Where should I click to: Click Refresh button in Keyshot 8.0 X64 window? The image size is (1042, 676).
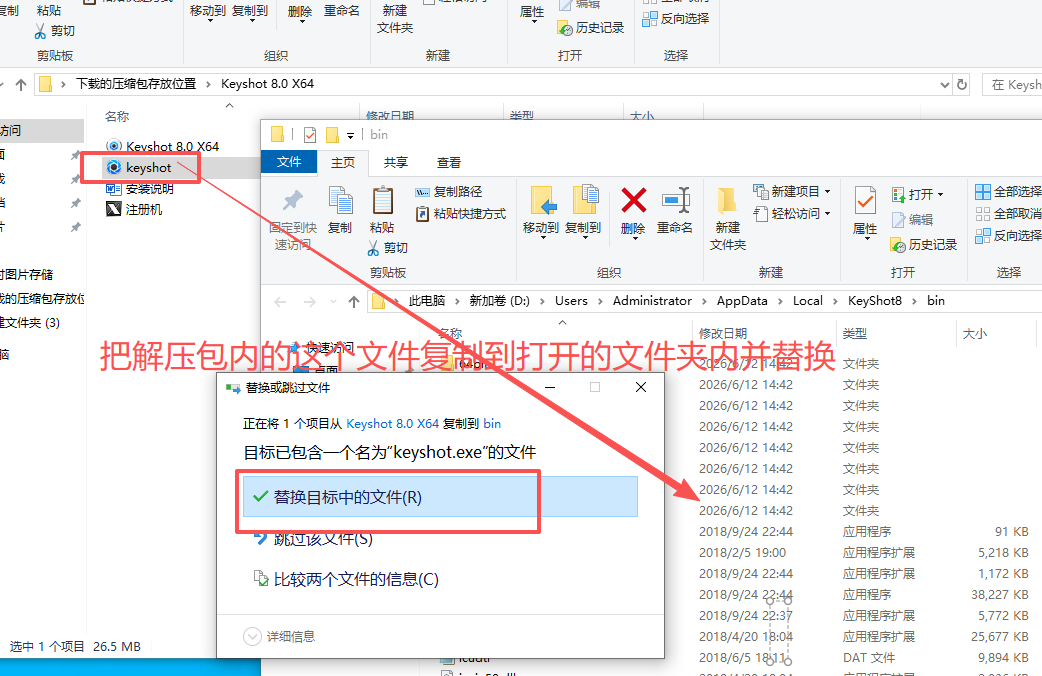(x=962, y=84)
